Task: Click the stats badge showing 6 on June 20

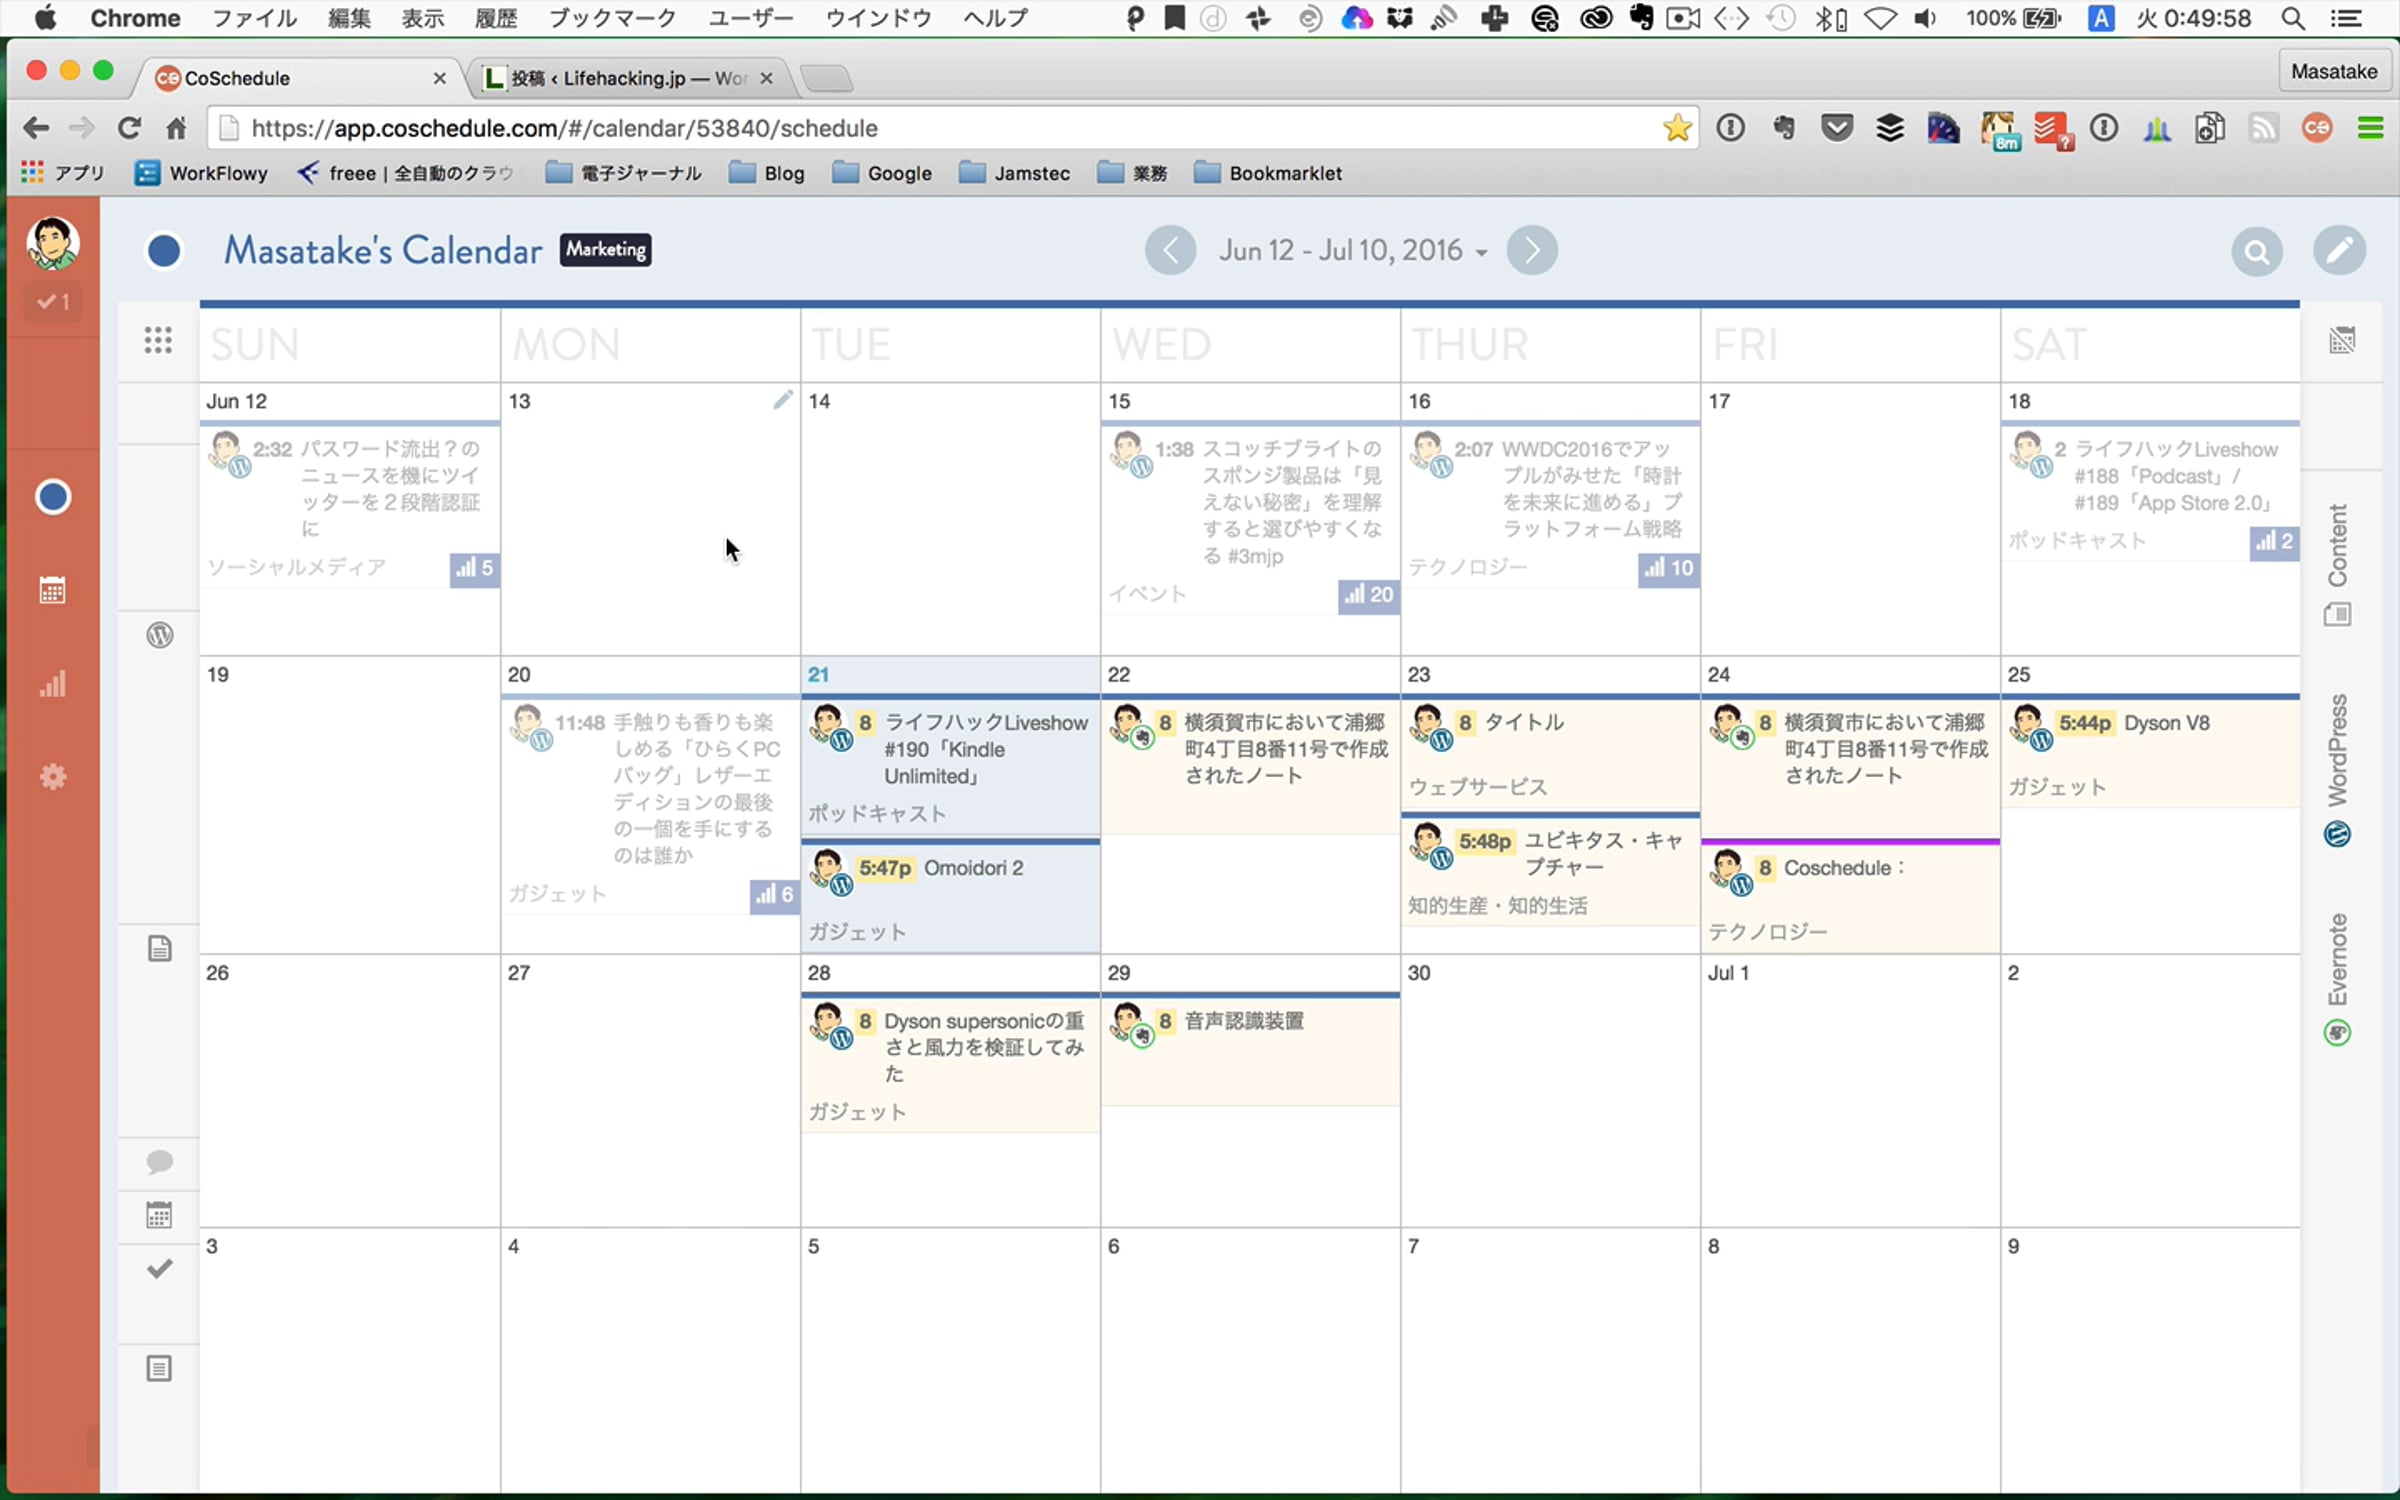Action: (774, 894)
